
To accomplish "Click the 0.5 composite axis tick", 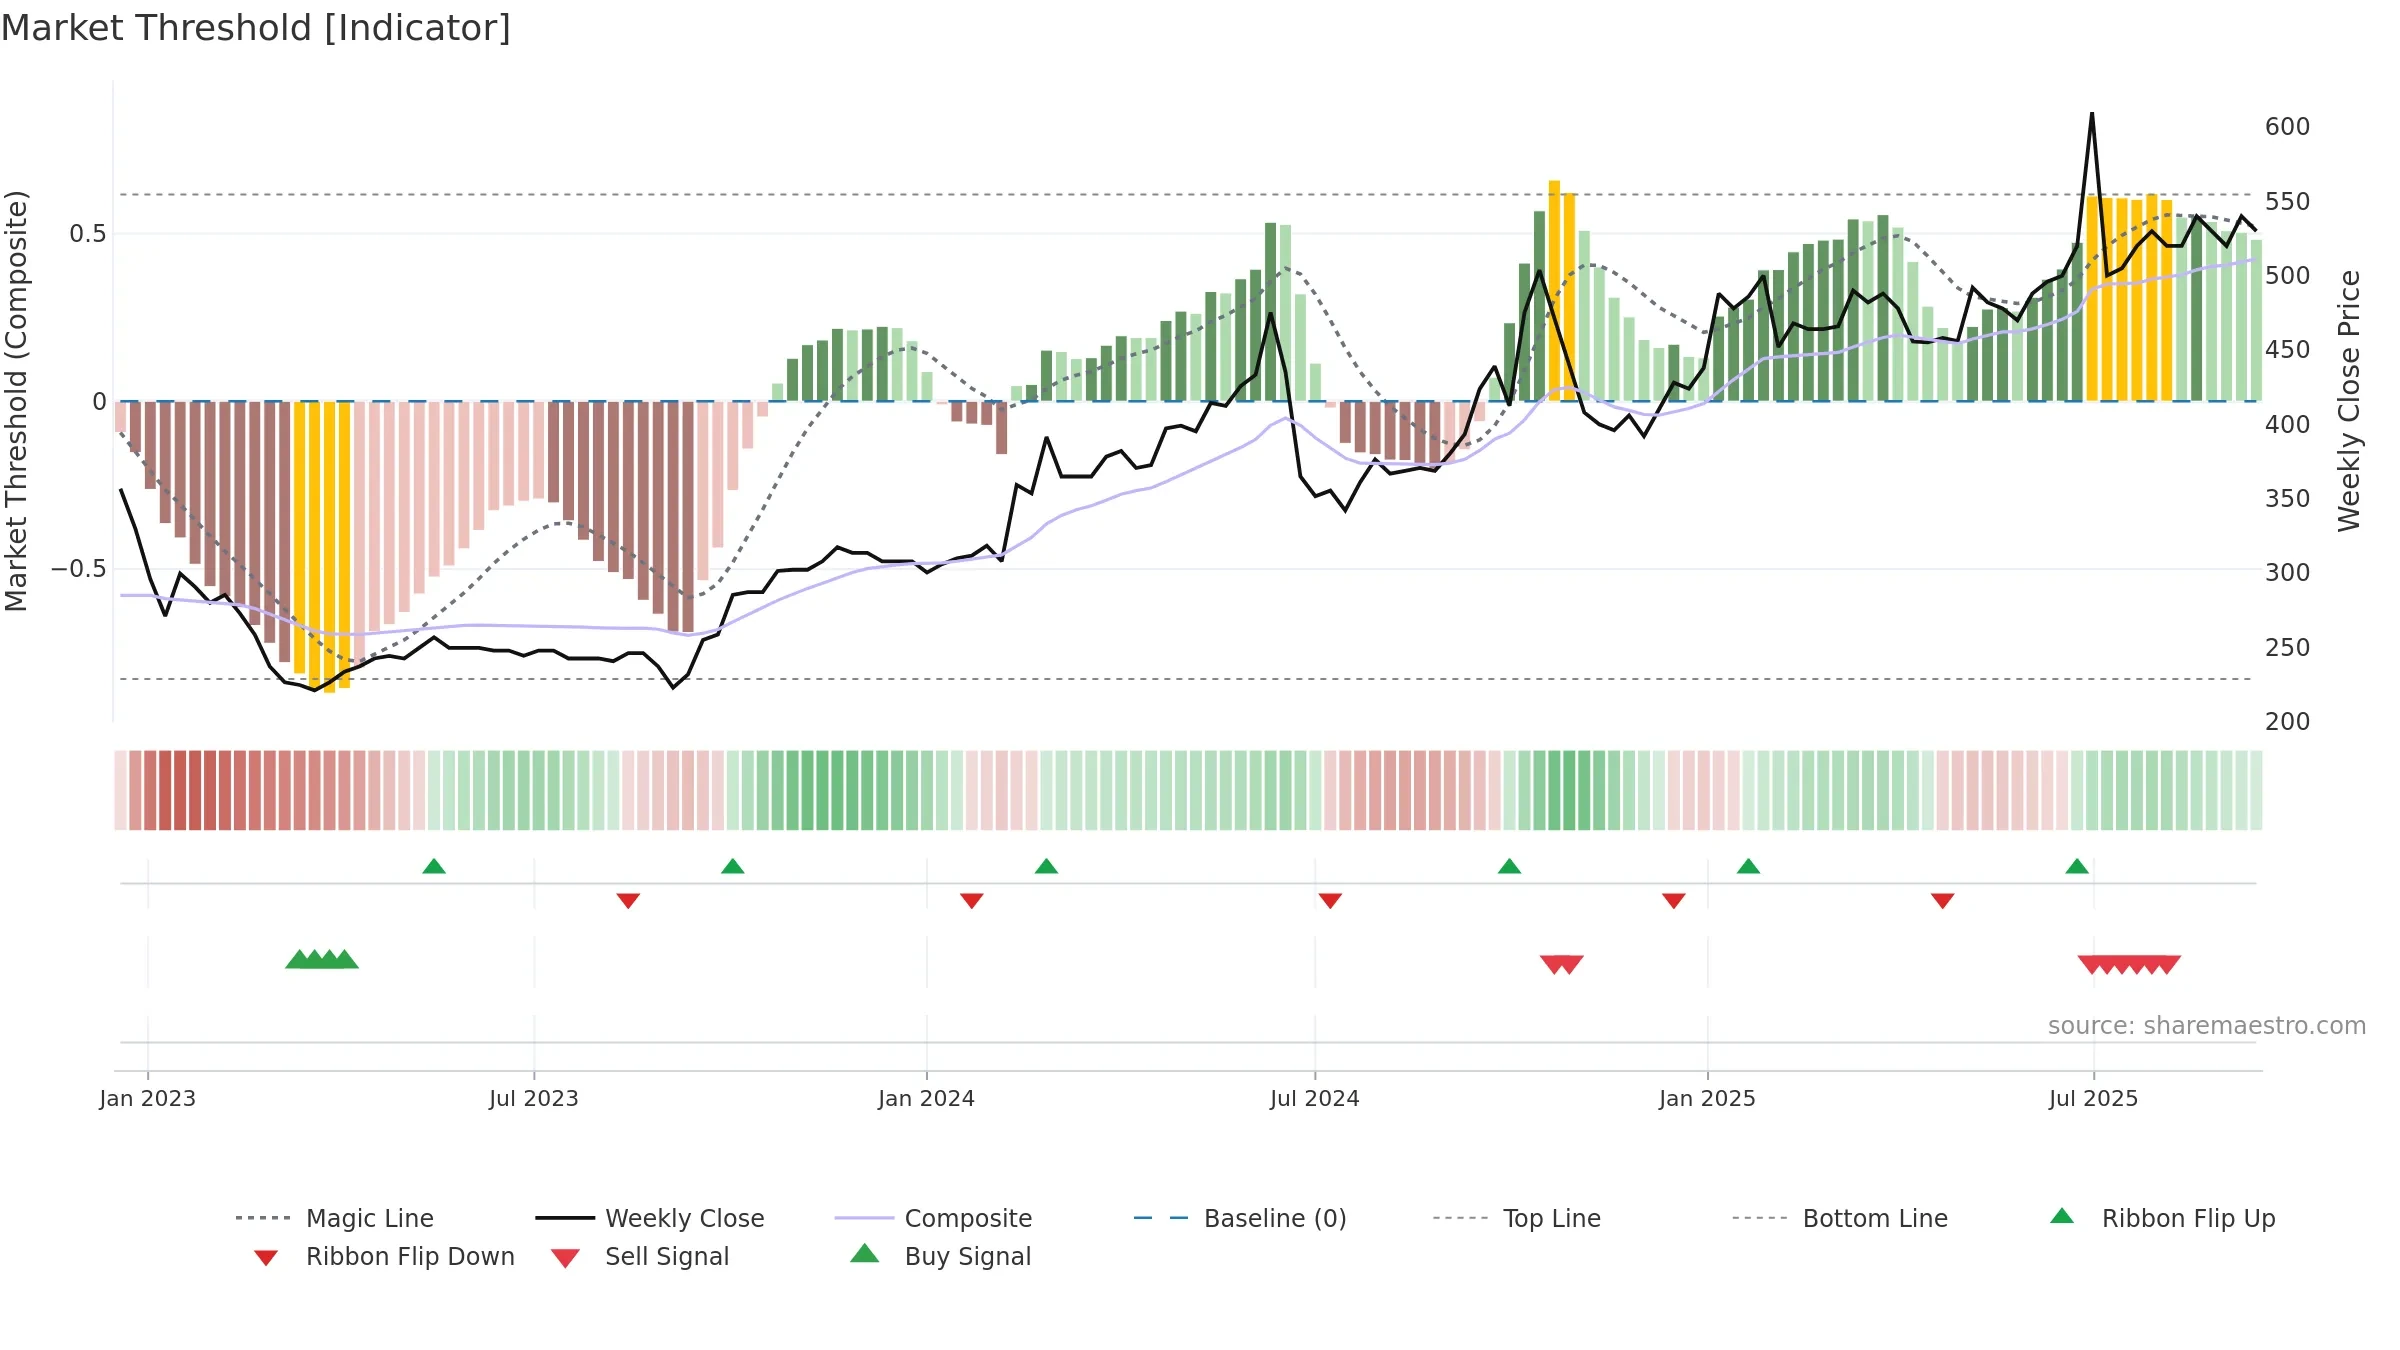I will (x=88, y=234).
